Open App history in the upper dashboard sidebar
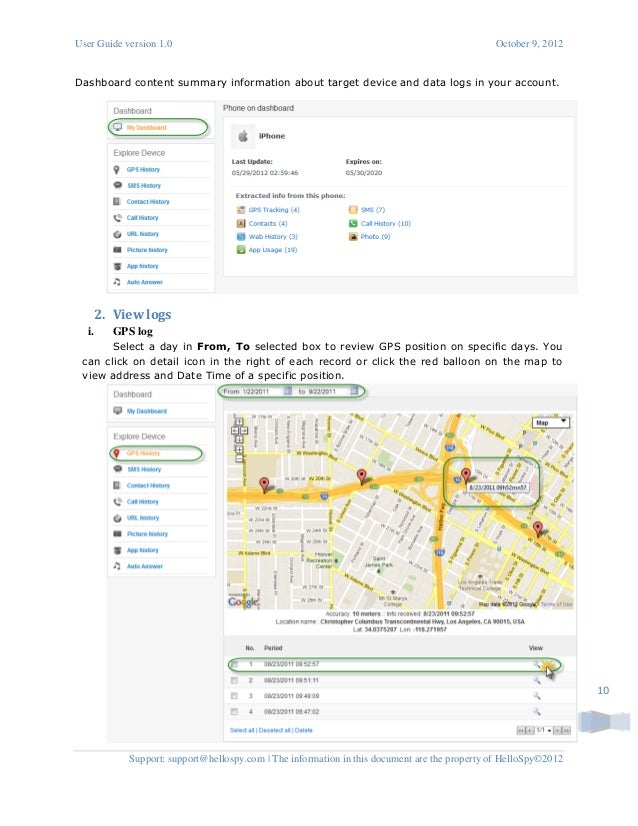This screenshot has height=826, width=638. click(142, 266)
